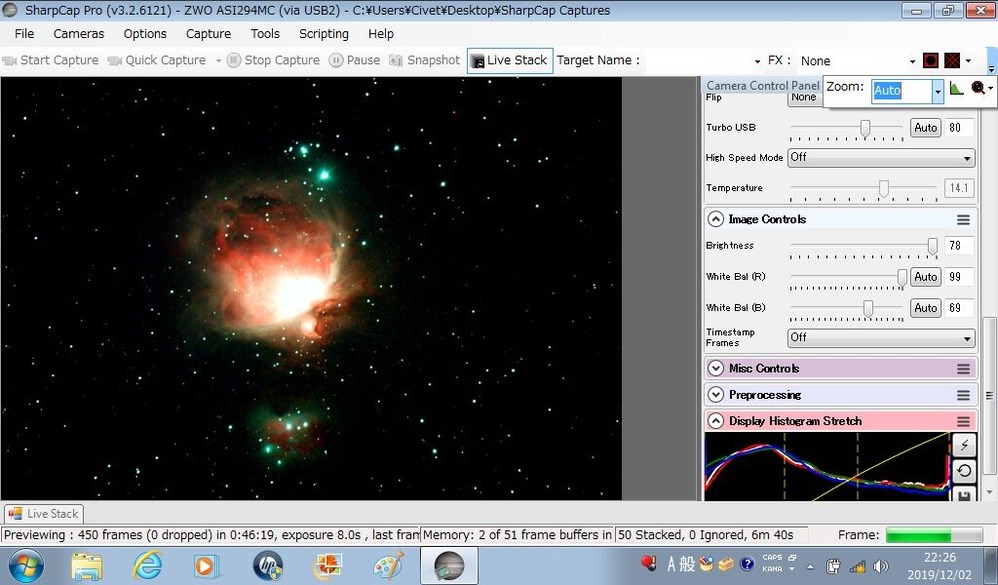Open the toolbar overflow arrow at the right end

point(991,67)
